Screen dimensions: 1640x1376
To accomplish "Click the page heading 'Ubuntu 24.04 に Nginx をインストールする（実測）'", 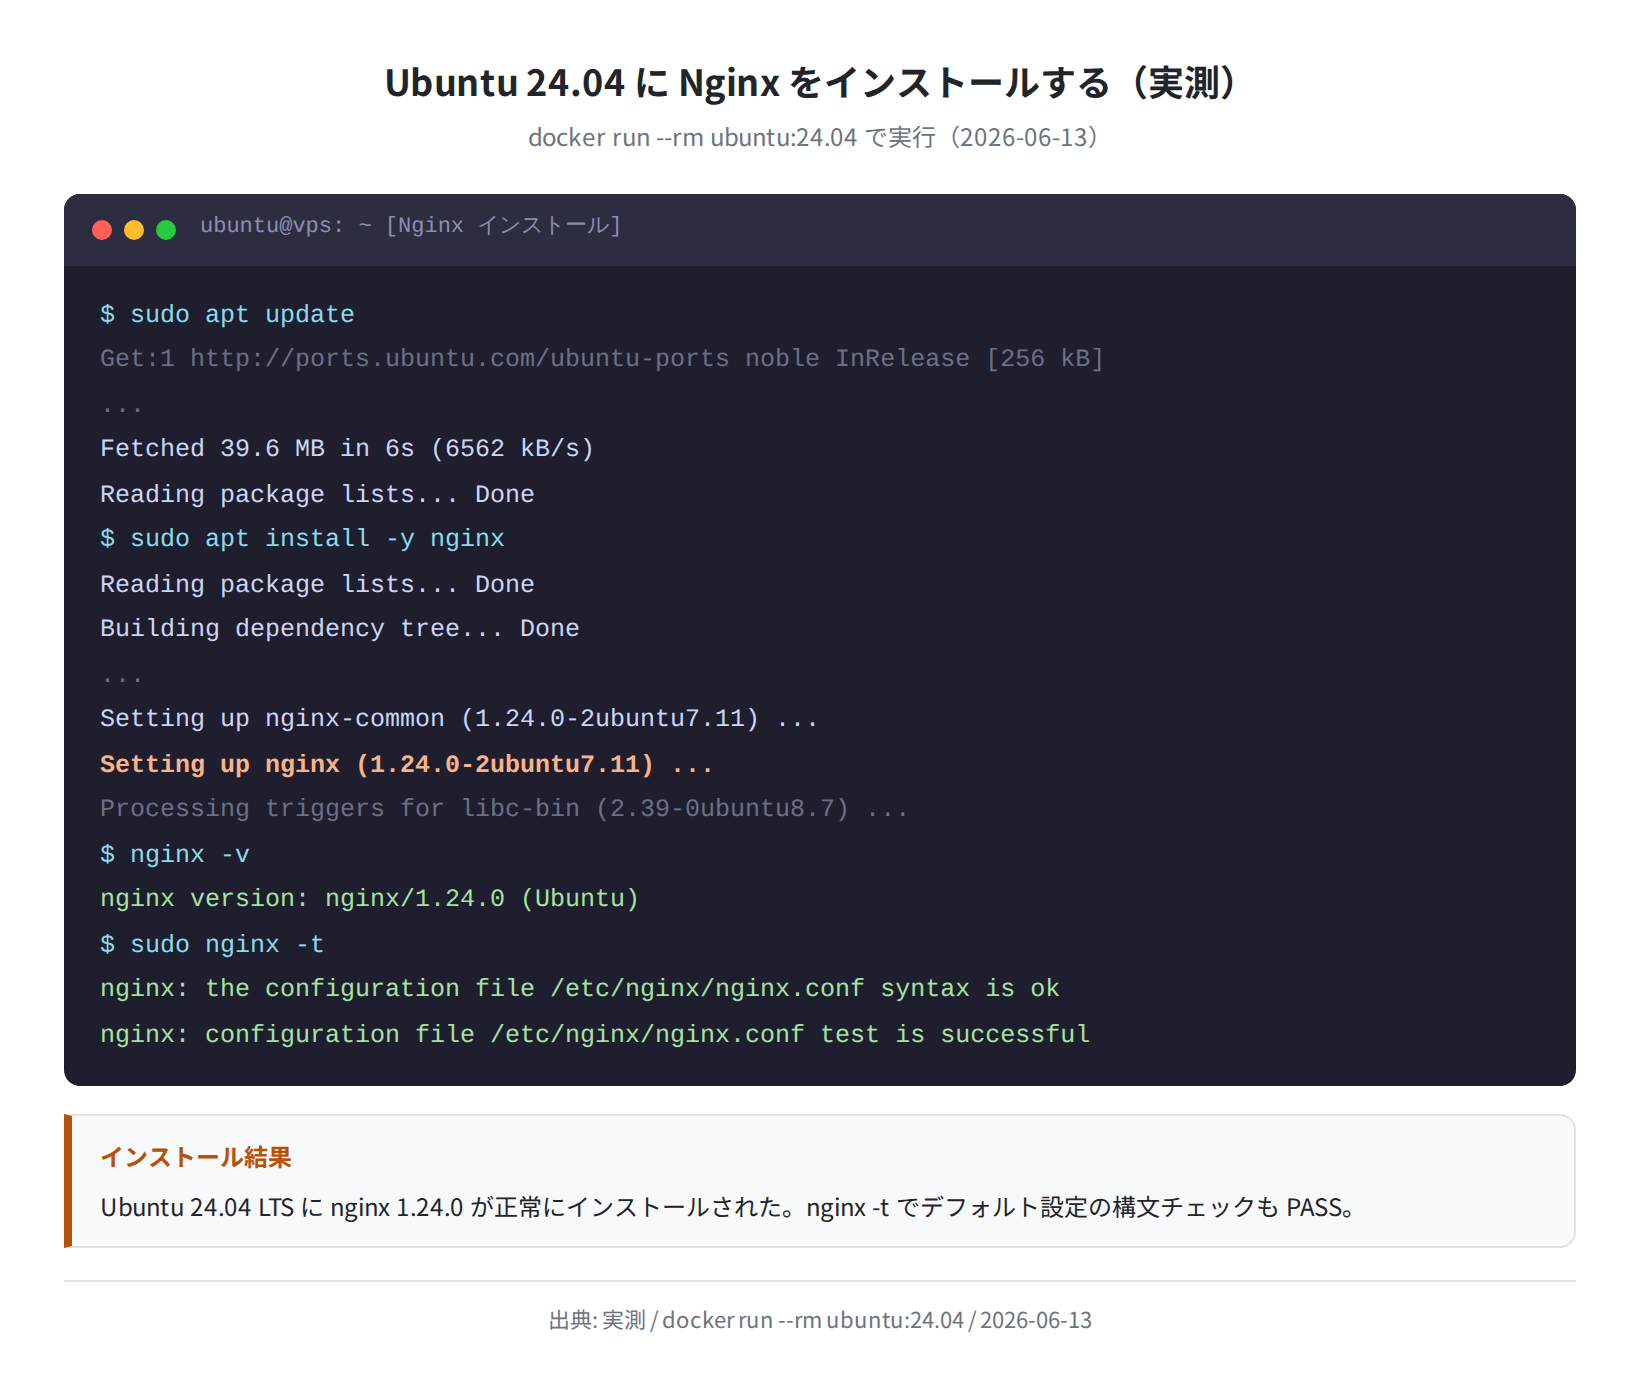I will [x=819, y=82].
